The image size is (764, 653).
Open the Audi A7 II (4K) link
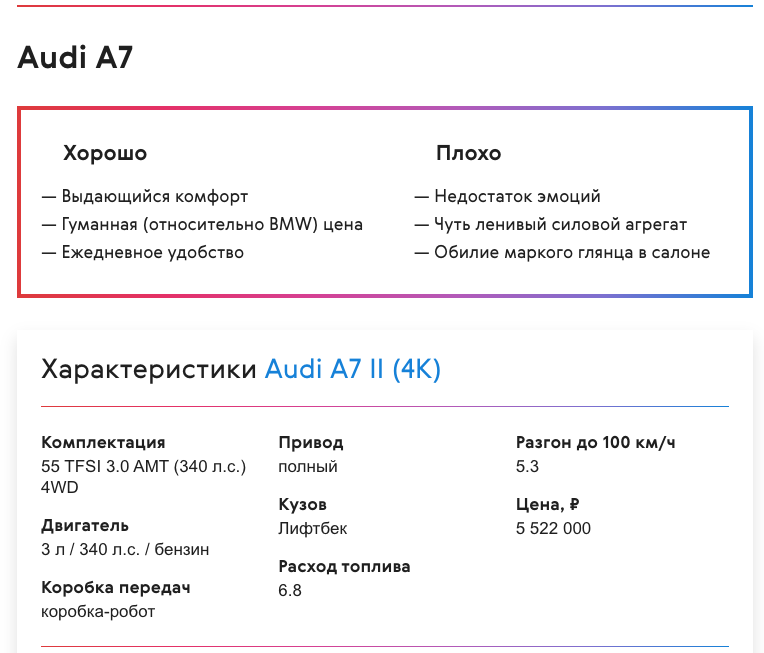coord(353,369)
